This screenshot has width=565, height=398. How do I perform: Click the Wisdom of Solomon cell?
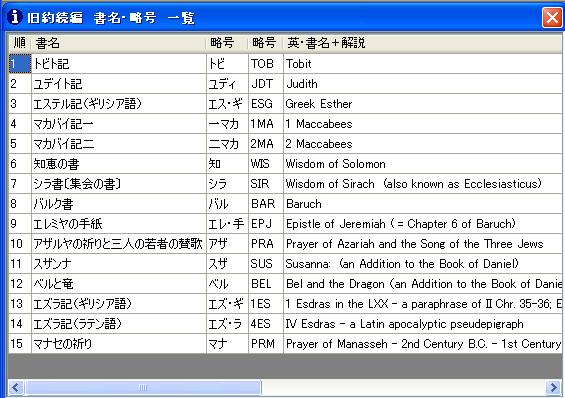point(423,164)
